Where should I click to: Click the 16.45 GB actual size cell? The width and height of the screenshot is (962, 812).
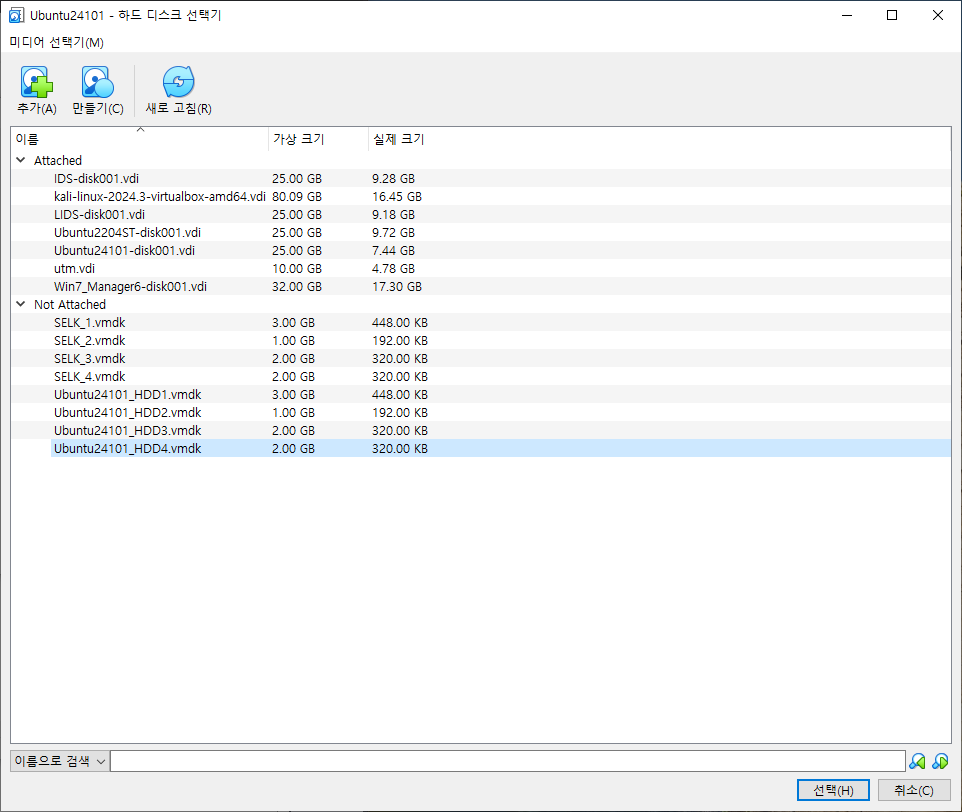tap(396, 196)
